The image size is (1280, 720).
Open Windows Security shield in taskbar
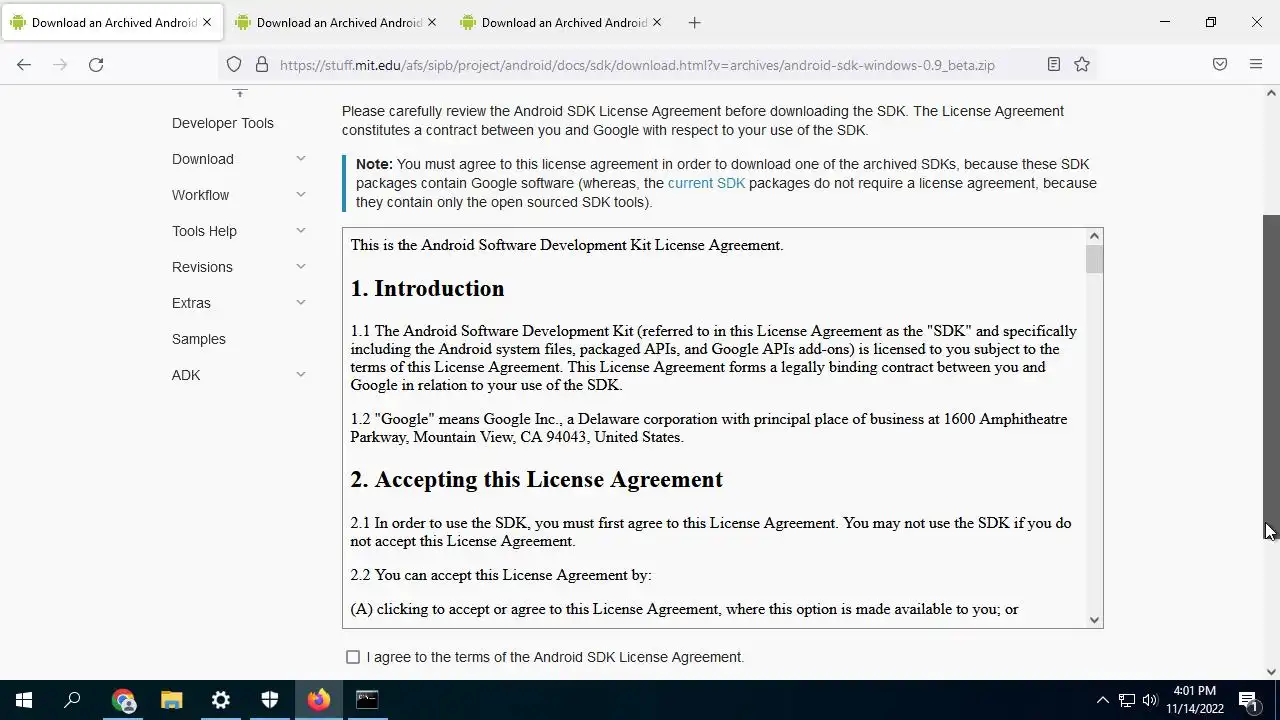270,700
